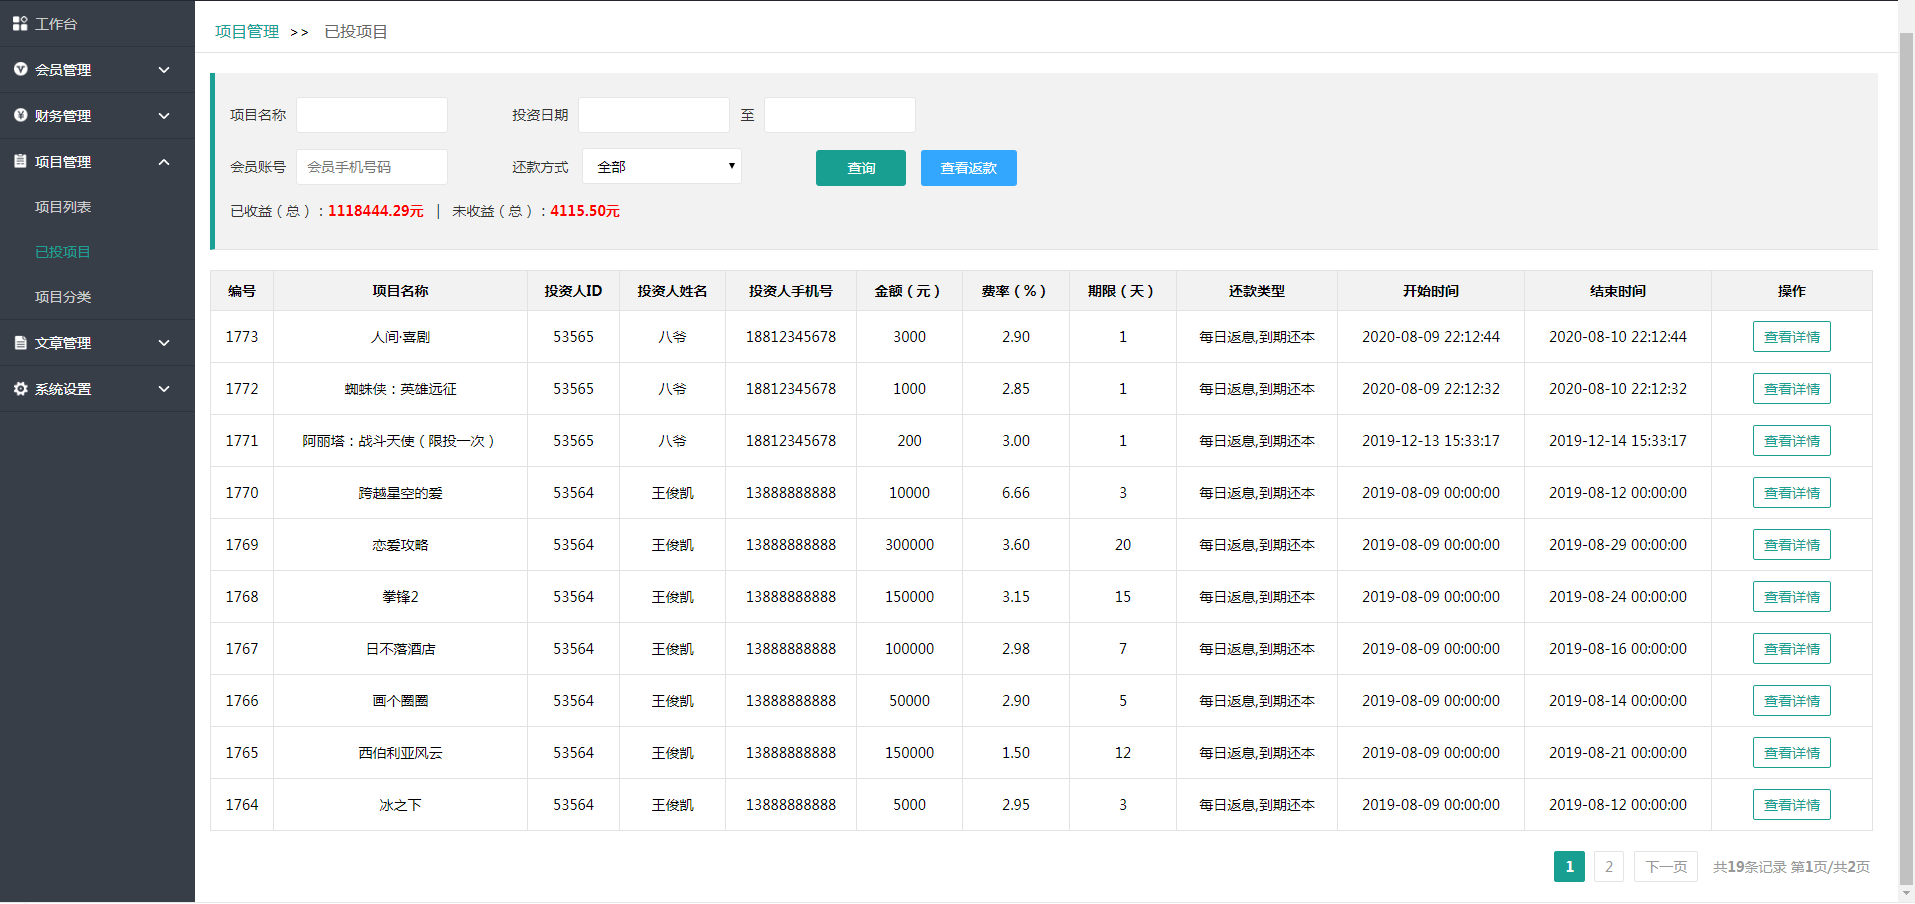The image size is (1915, 904).
Task: Click the 项目名称 column header
Action: tap(400, 291)
